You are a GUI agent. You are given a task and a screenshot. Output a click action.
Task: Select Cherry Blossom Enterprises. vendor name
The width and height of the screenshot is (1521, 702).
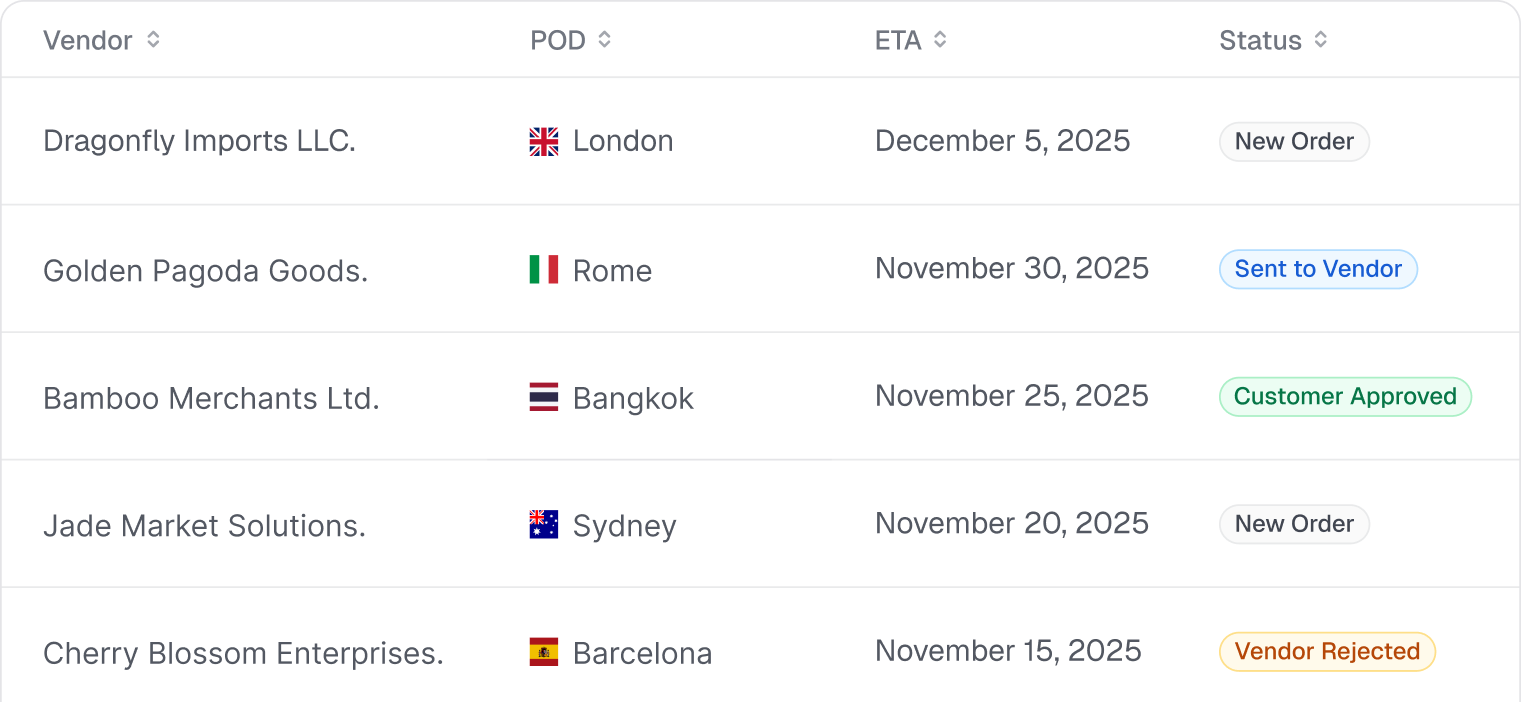click(243, 654)
